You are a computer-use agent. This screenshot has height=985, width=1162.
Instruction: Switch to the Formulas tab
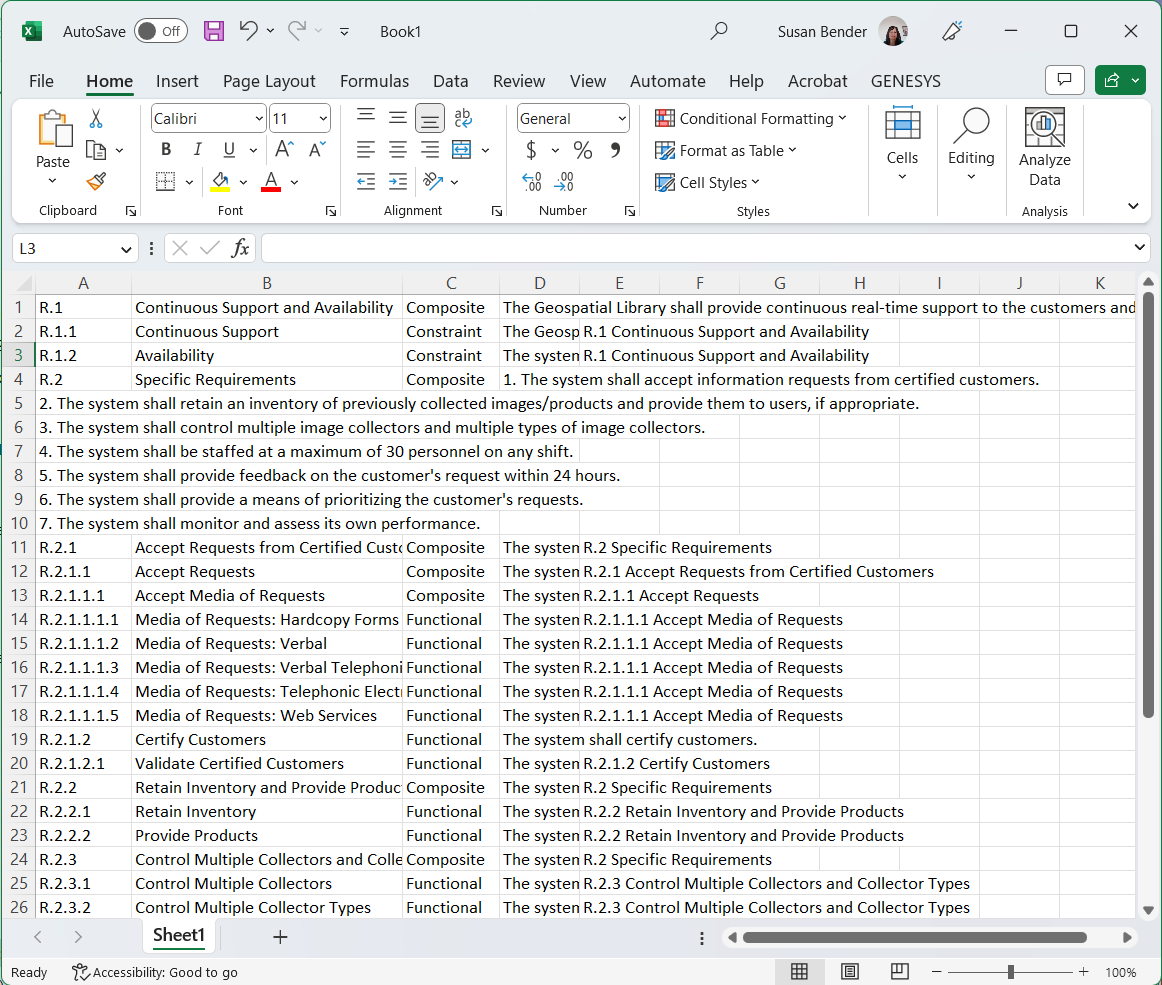click(374, 81)
